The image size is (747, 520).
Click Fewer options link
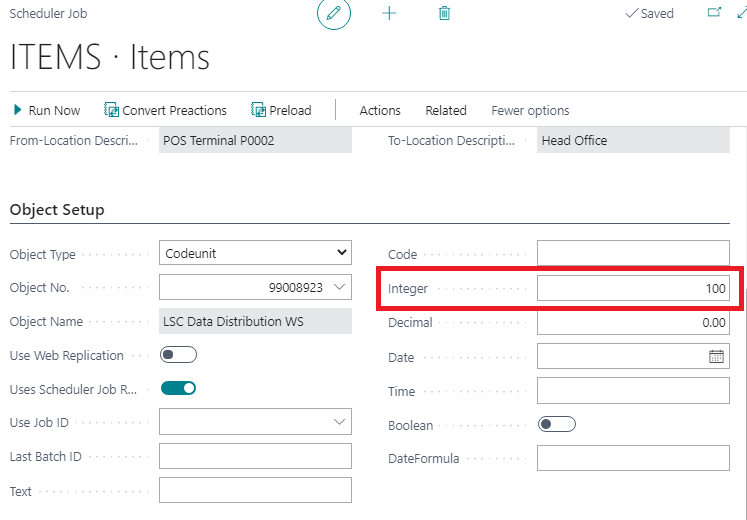(530, 110)
